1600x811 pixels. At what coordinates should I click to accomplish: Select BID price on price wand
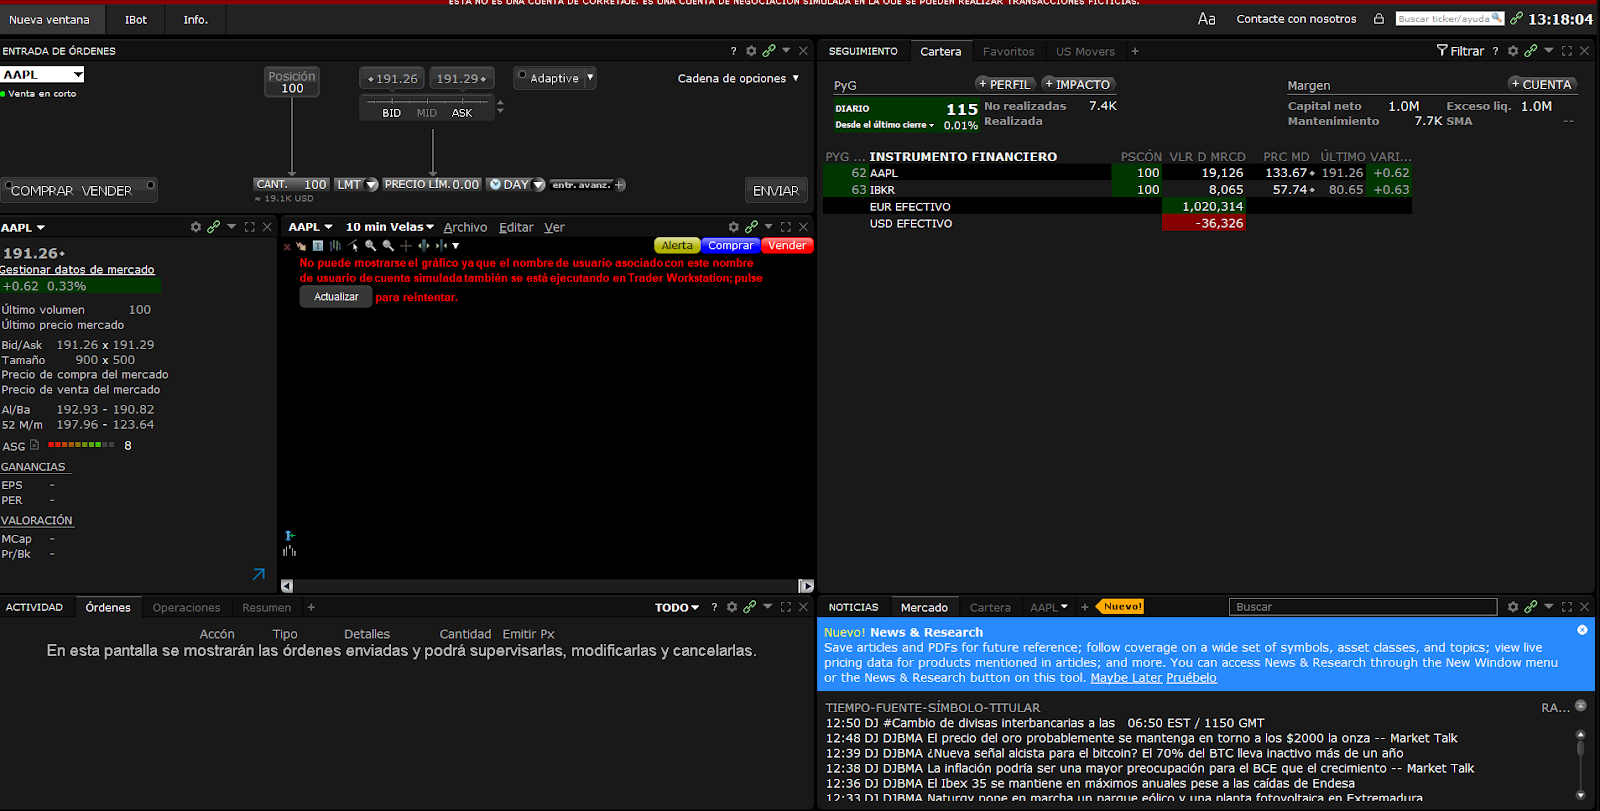click(x=391, y=113)
